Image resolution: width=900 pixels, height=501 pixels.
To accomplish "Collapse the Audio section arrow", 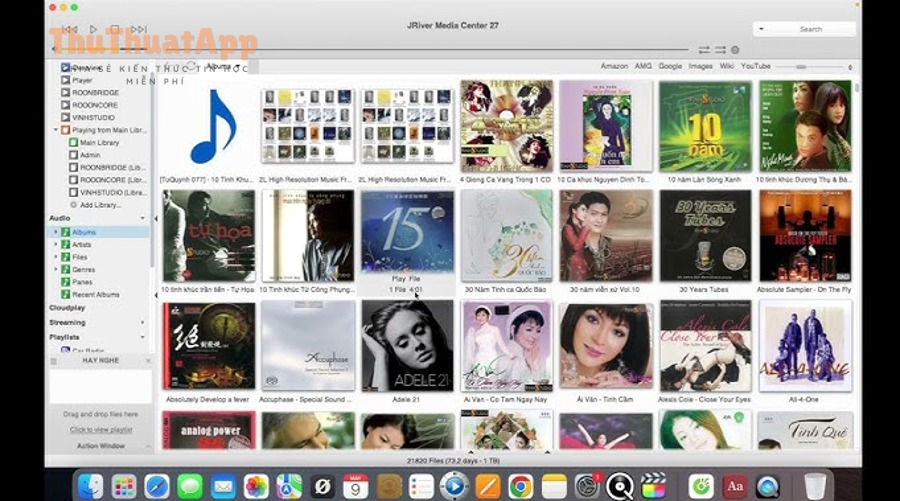I will 142,218.
